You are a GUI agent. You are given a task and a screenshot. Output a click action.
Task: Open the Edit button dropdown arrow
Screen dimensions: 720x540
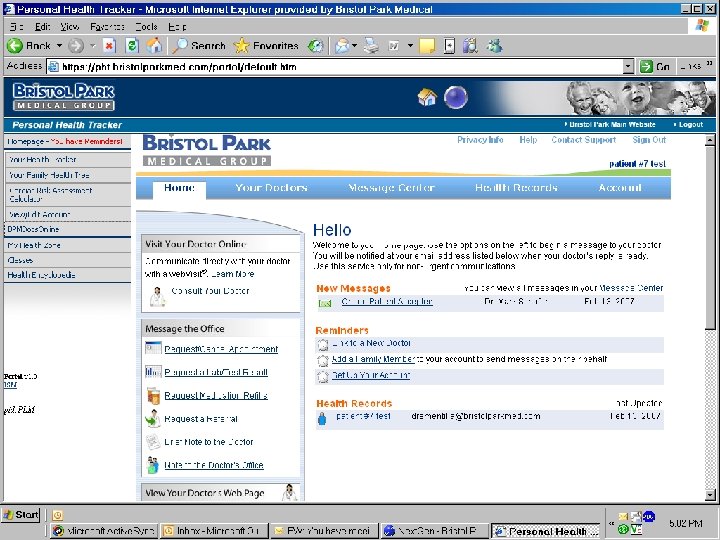410,45
